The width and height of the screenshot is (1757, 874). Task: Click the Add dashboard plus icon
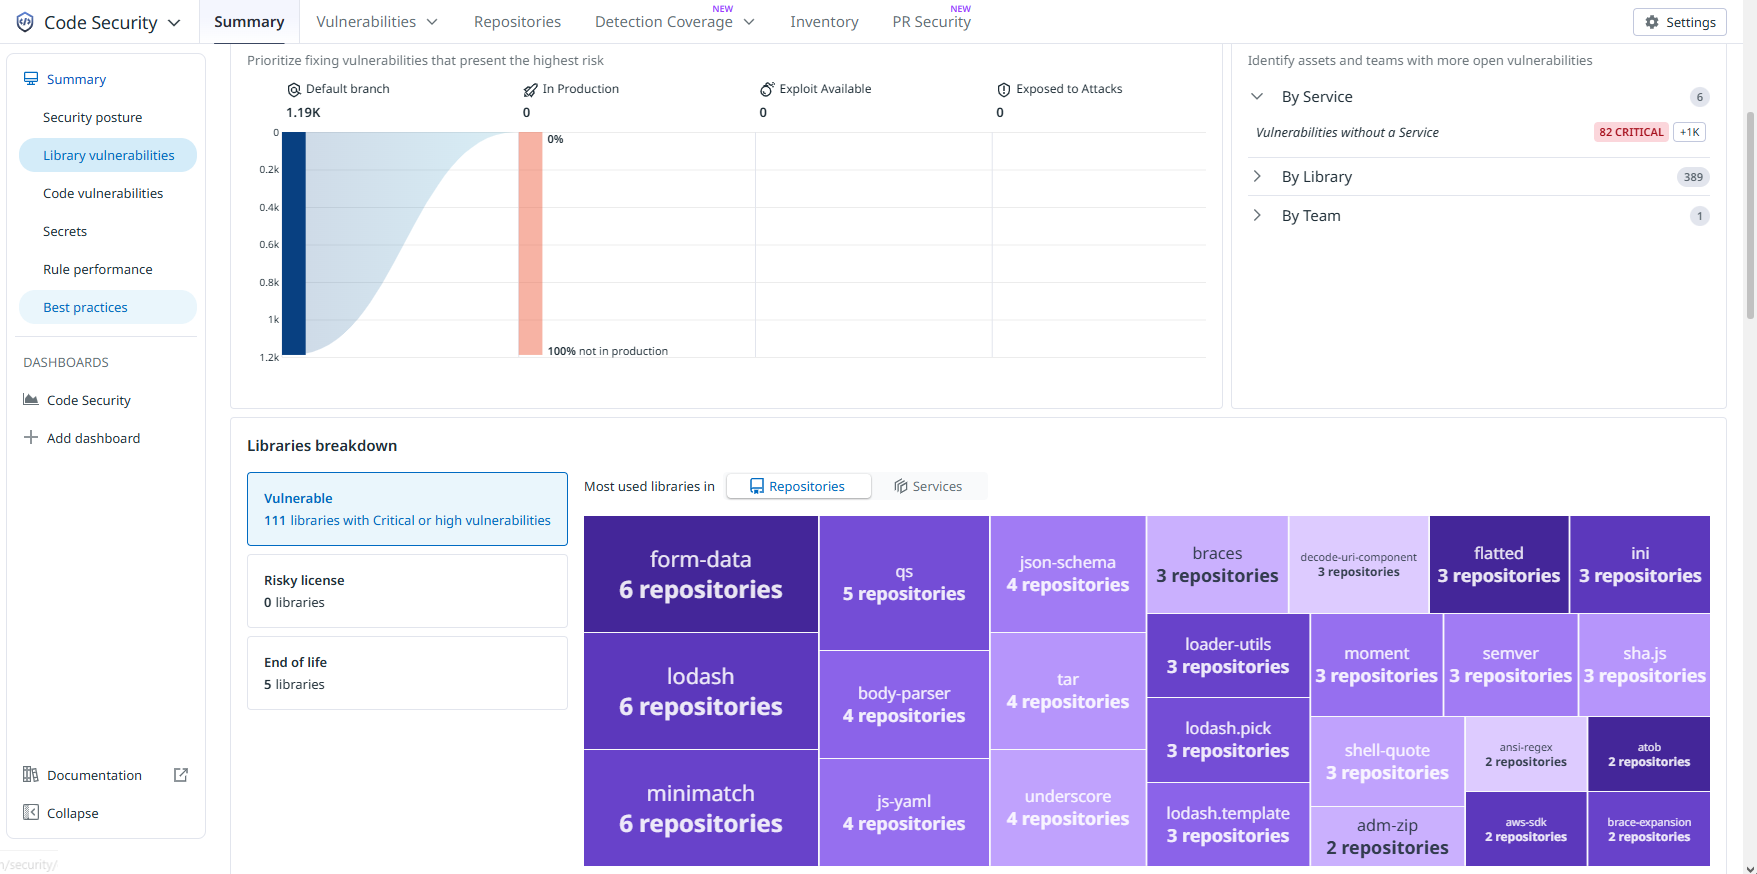(x=31, y=438)
